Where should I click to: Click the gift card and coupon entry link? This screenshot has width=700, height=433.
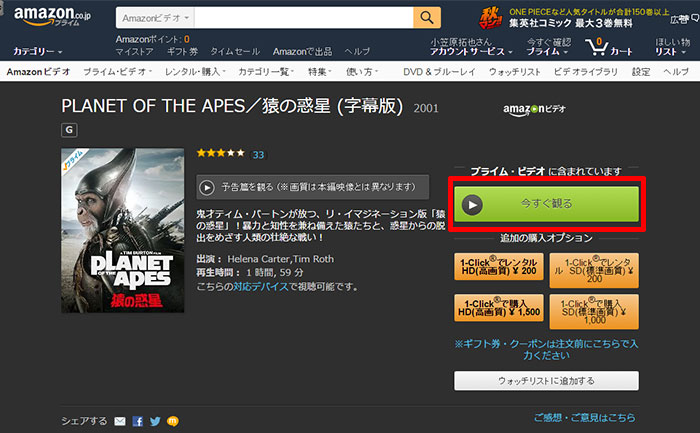[546, 350]
